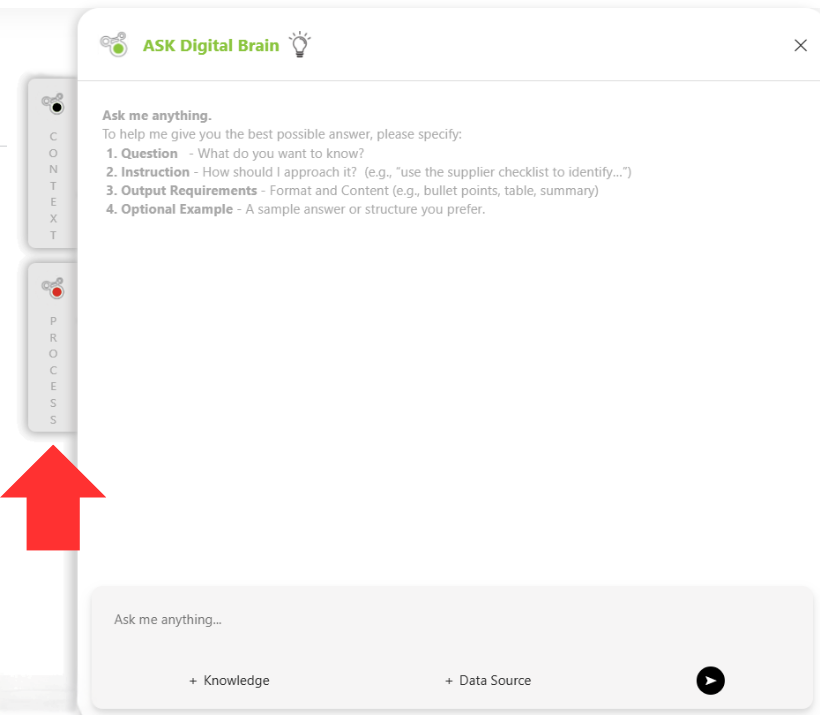This screenshot has width=821, height=715.
Task: Add a Knowledge source
Action: [x=229, y=681]
